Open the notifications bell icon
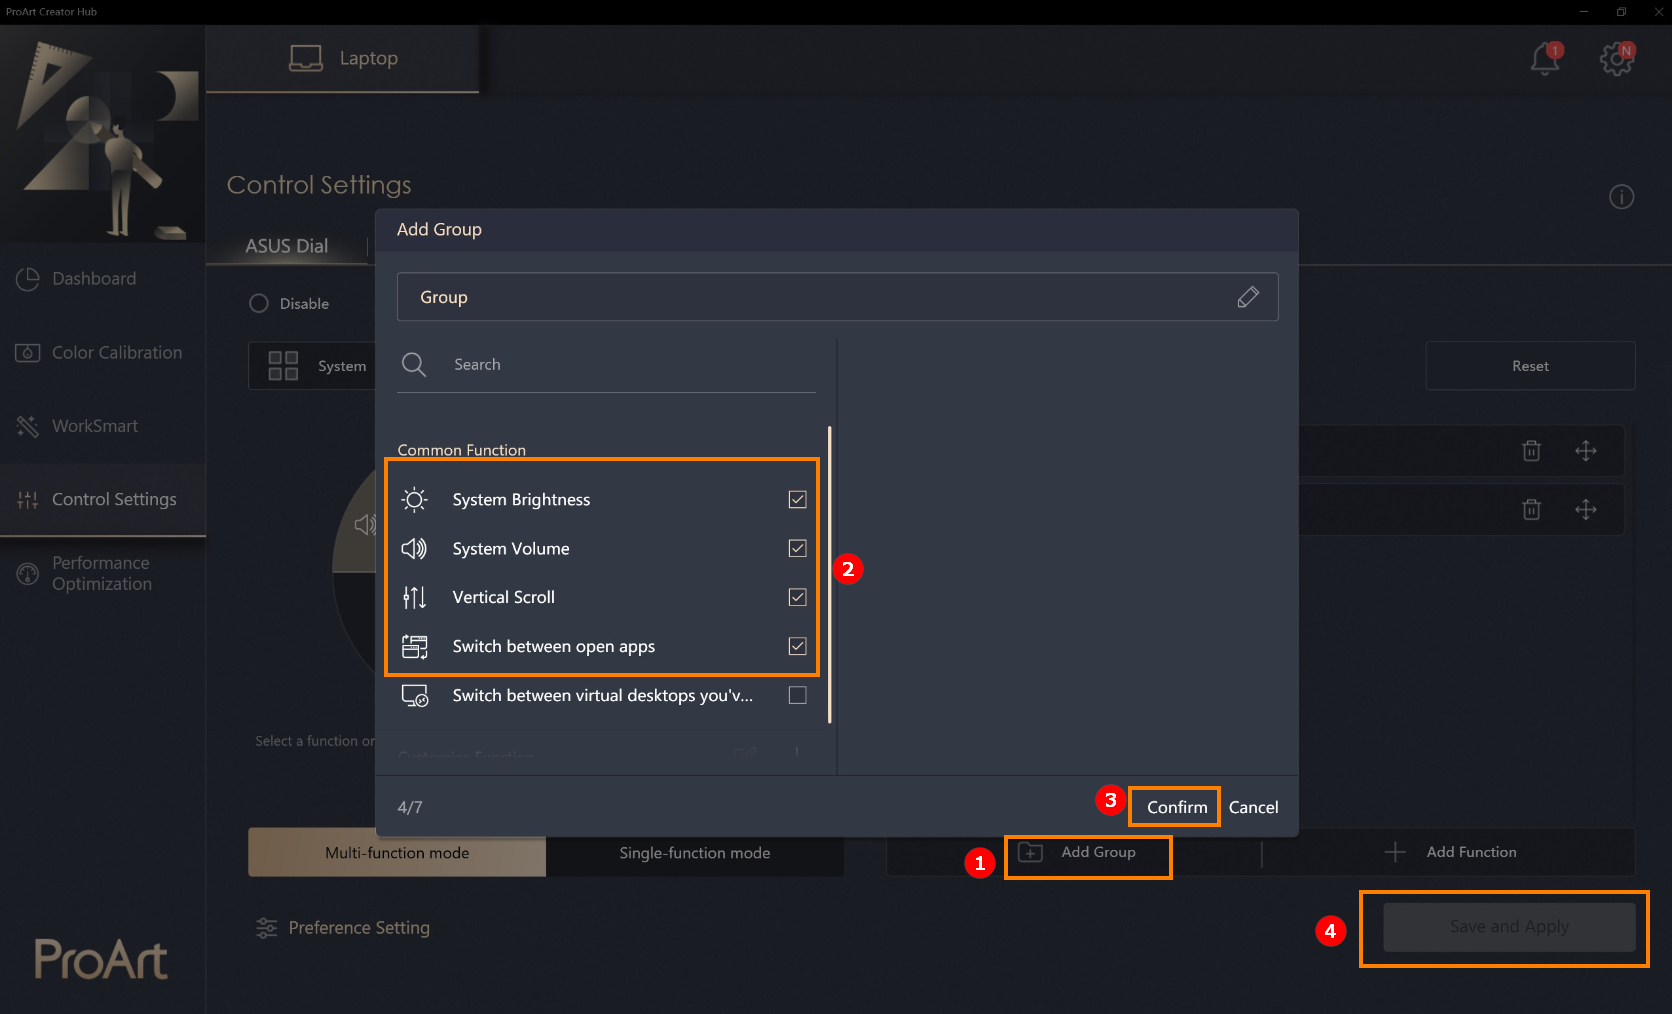This screenshot has height=1014, width=1672. tap(1545, 59)
